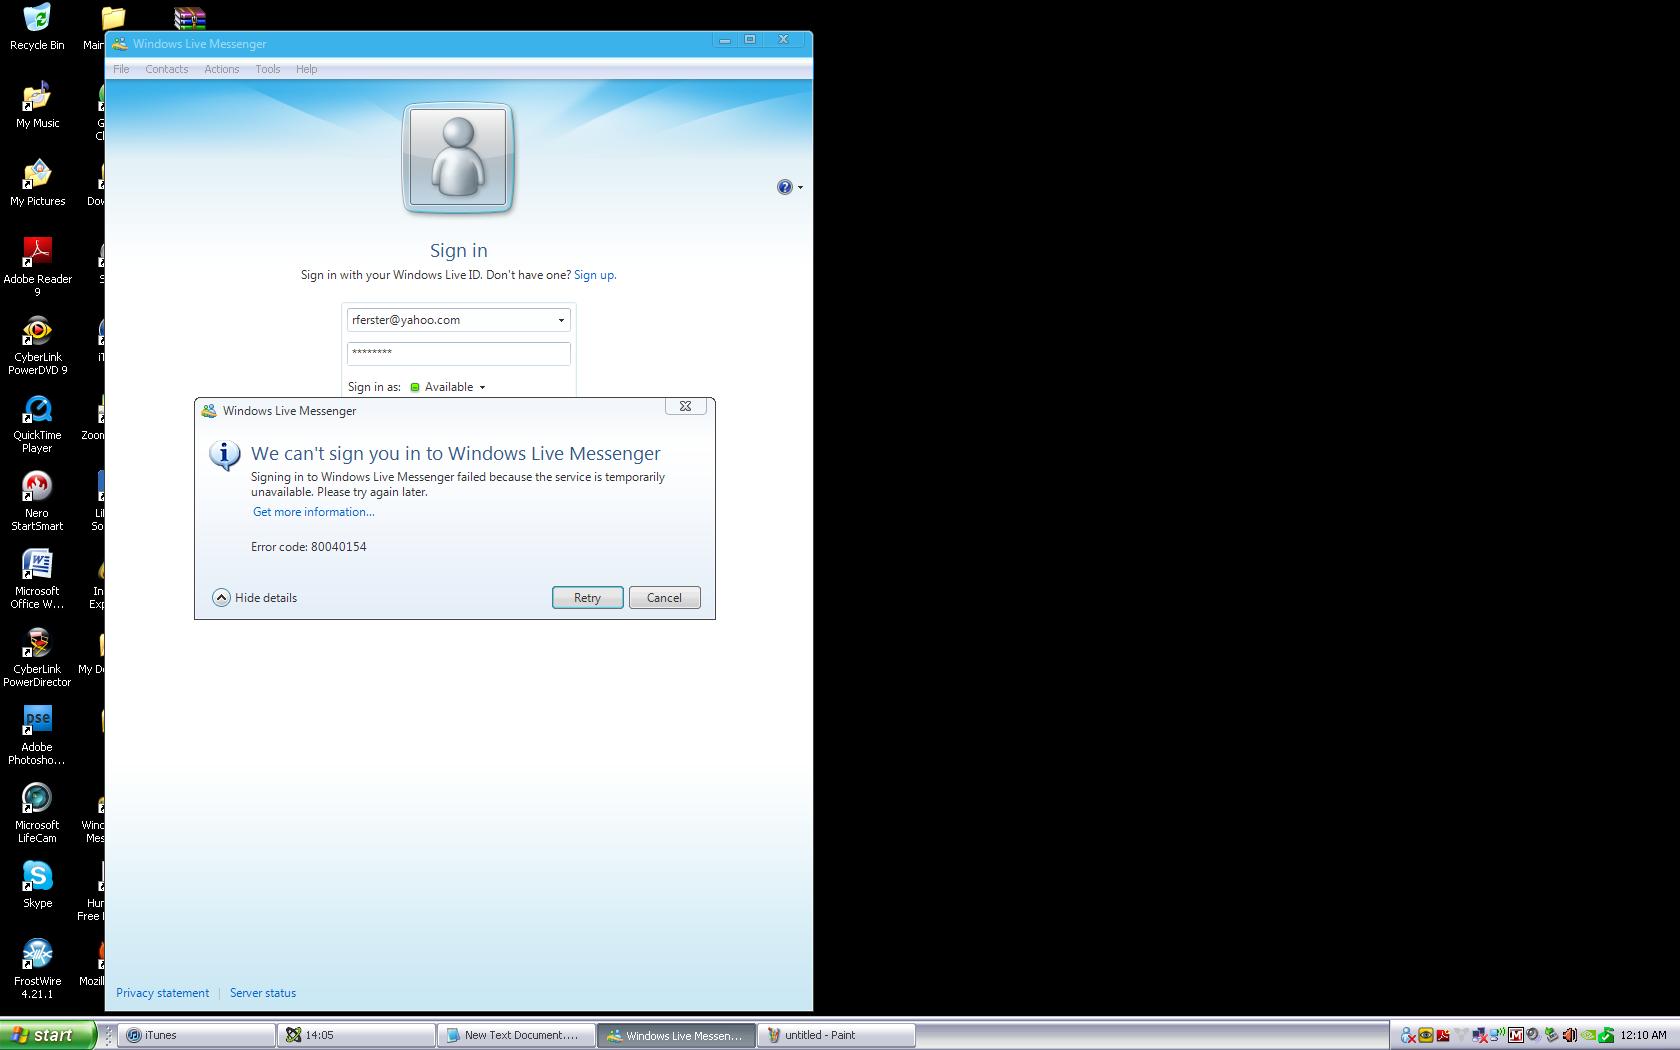Image resolution: width=1680 pixels, height=1050 pixels.
Task: Click the Windows Live Messenger taskbar button
Action: coord(676,1035)
